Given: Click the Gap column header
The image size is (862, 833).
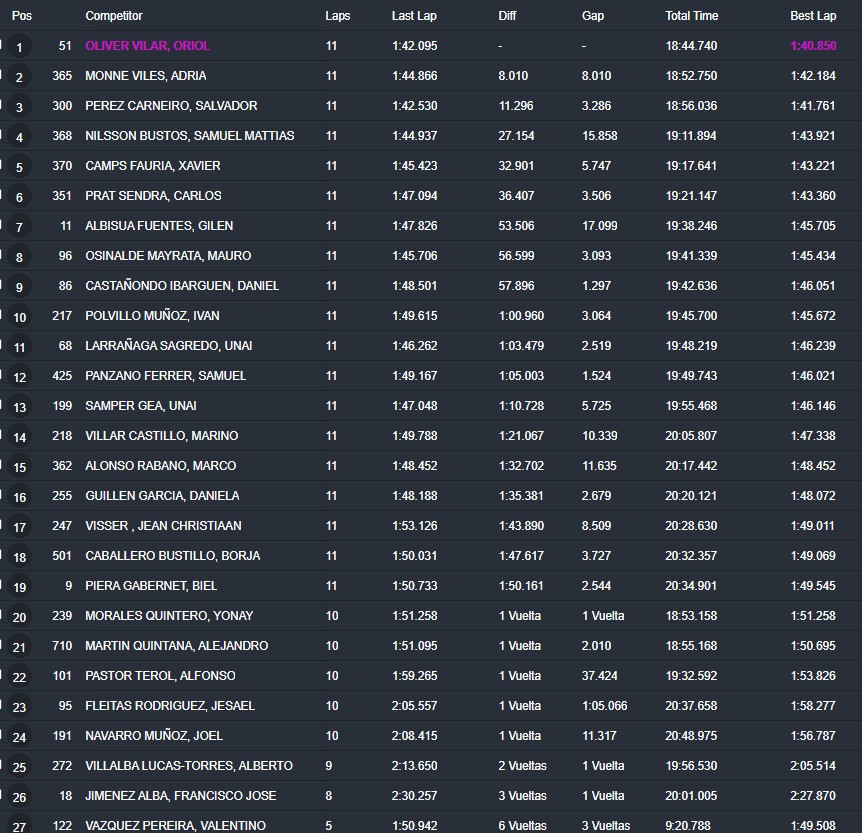Looking at the screenshot, I should point(593,15).
